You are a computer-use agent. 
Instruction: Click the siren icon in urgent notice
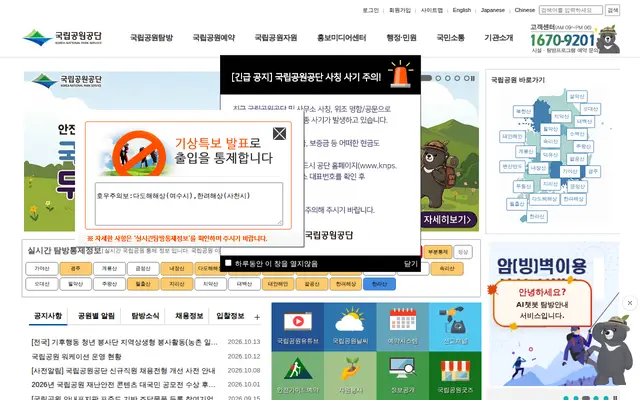(x=400, y=74)
